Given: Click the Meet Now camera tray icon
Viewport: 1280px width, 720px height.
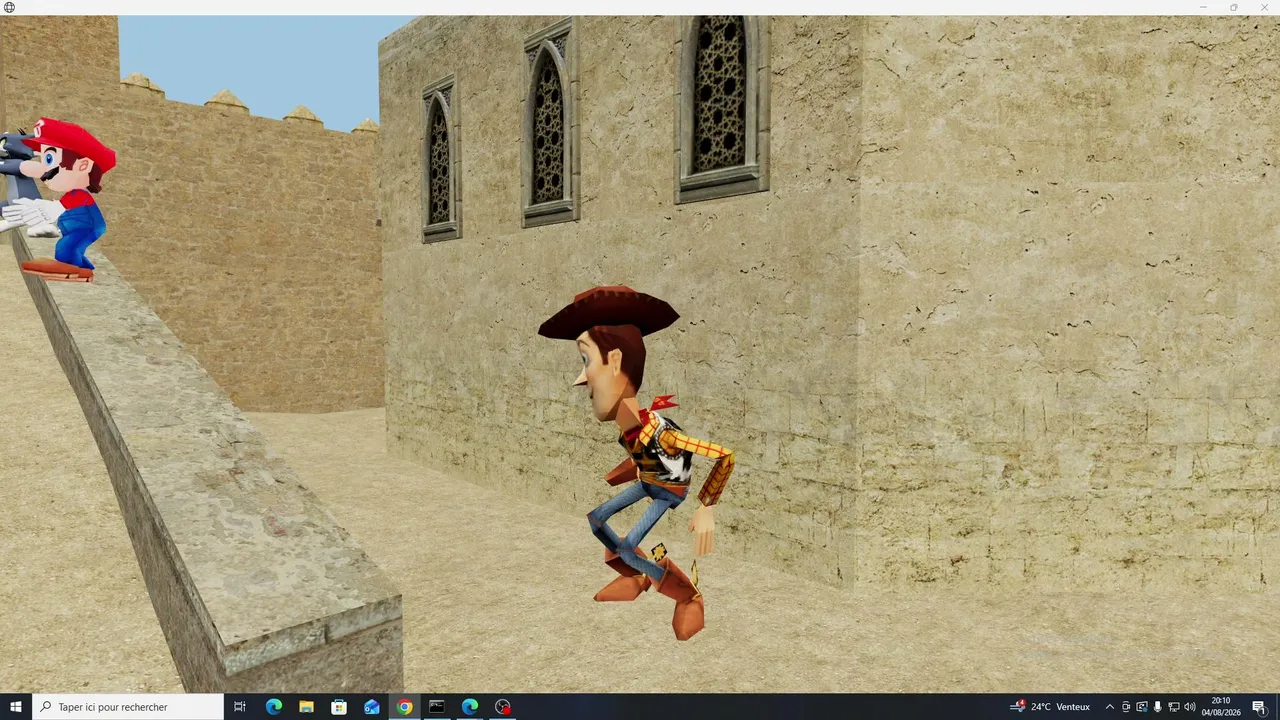Looking at the screenshot, I should [1126, 707].
